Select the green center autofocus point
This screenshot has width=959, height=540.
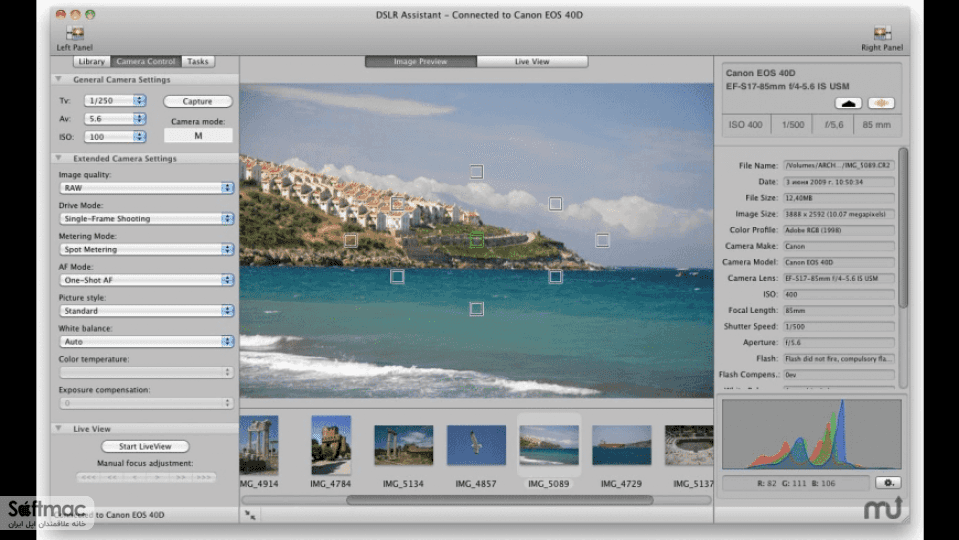[476, 240]
